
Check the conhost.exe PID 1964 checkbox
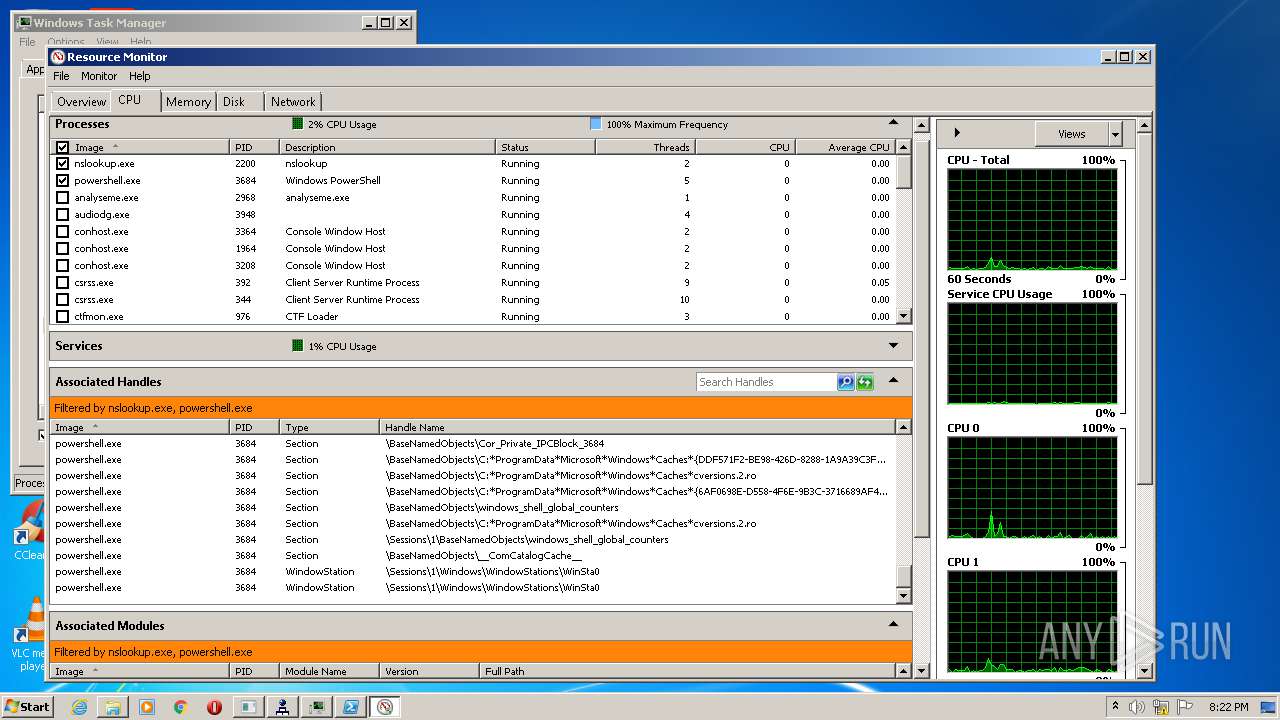click(63, 248)
